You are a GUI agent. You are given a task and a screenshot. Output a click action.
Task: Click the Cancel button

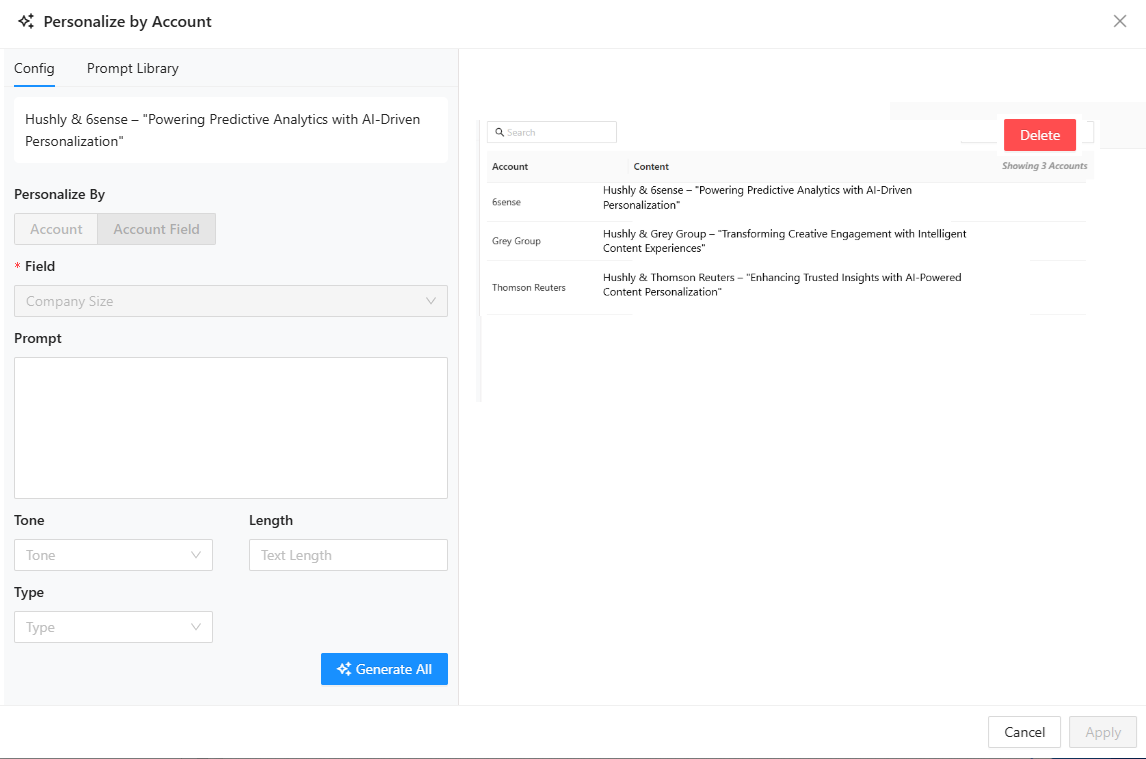coord(1024,732)
